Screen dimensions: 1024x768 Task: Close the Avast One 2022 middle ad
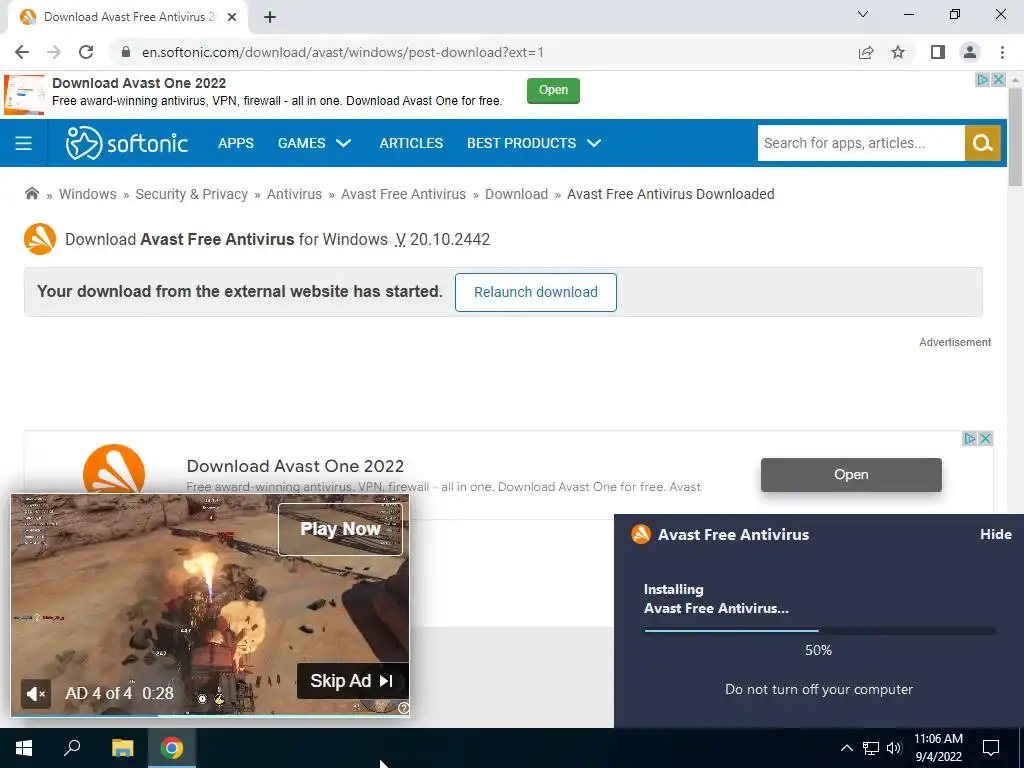point(986,439)
